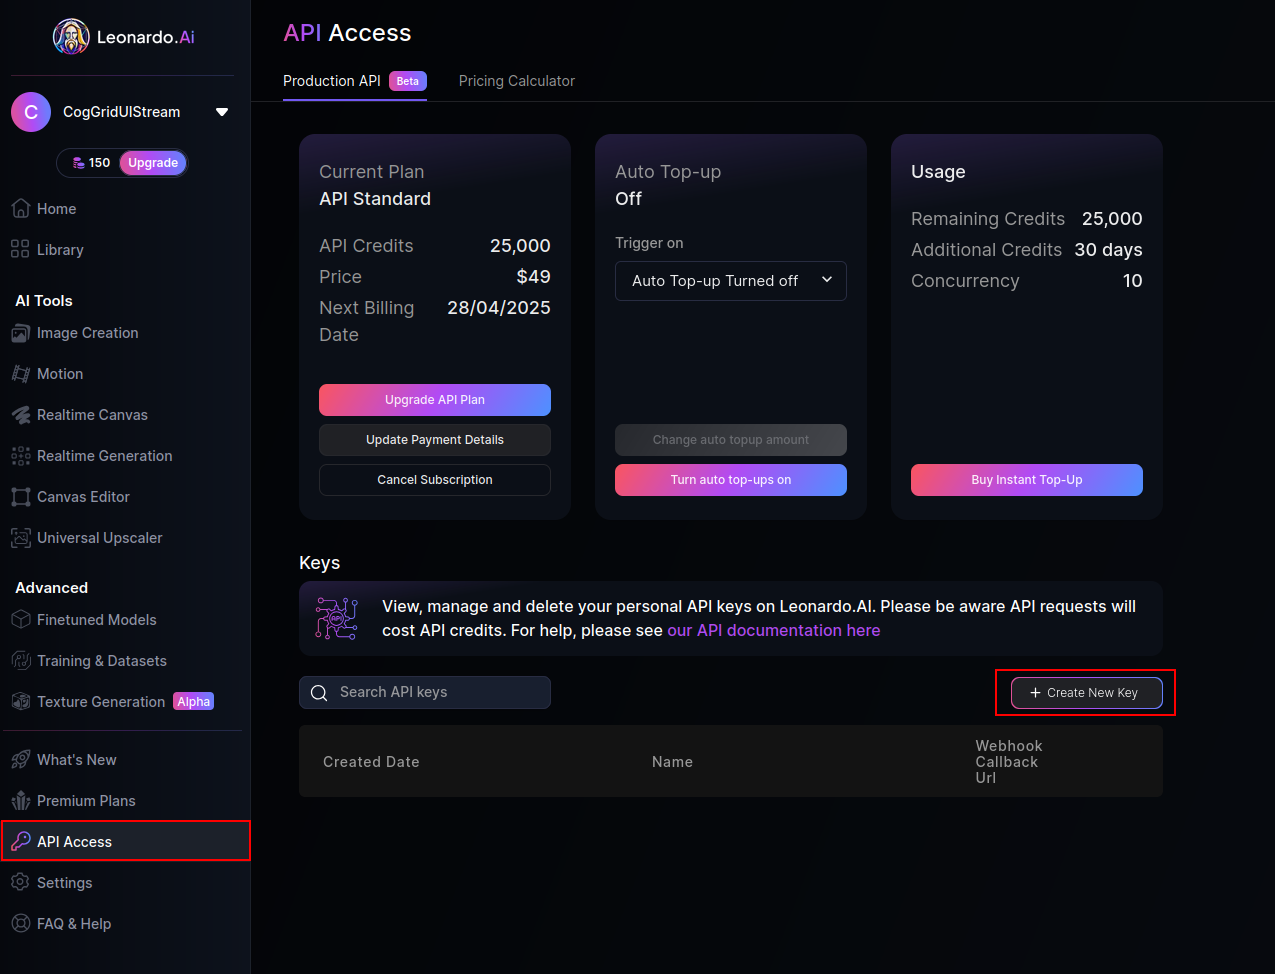Click the FAQ & Help lifebuoy icon
1275x974 pixels.
(x=20, y=924)
